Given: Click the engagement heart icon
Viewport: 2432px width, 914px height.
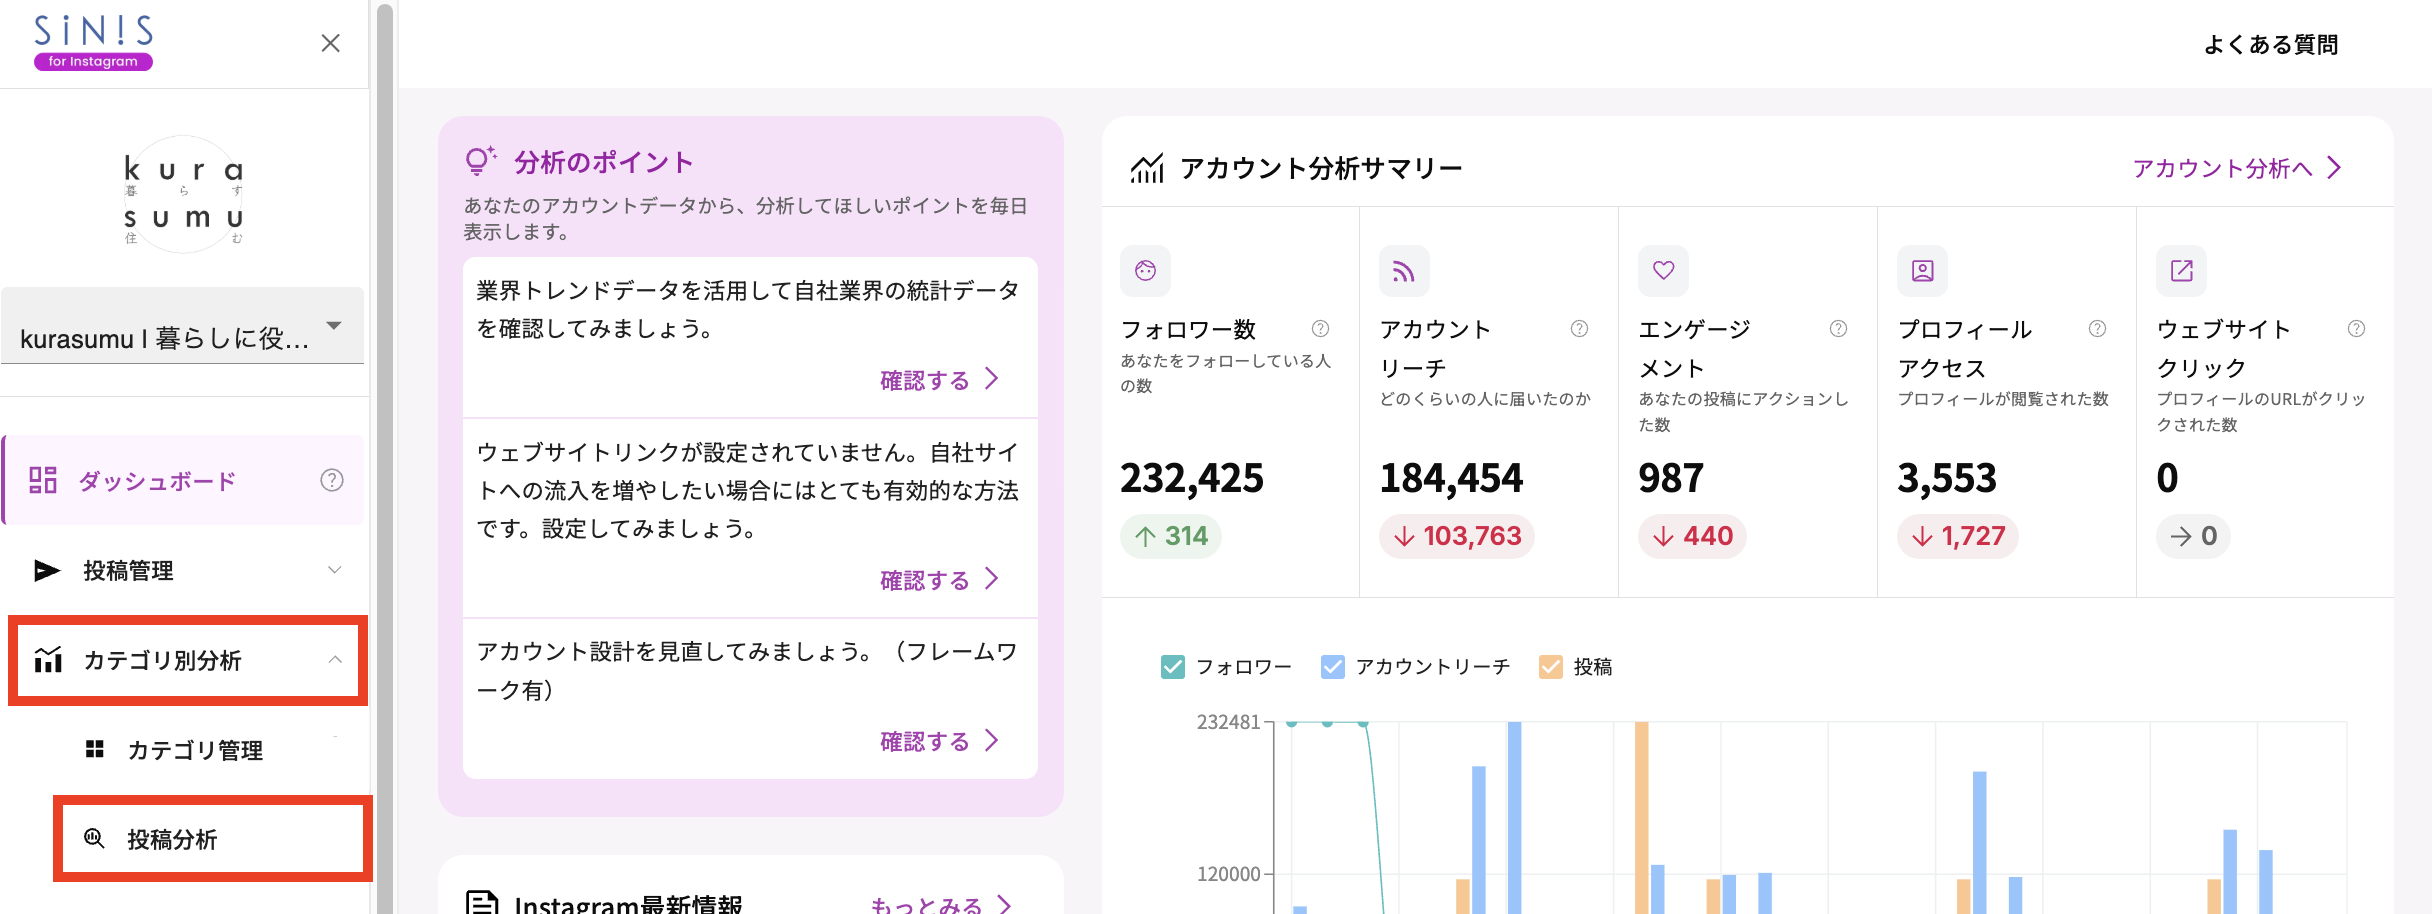Looking at the screenshot, I should [x=1663, y=271].
